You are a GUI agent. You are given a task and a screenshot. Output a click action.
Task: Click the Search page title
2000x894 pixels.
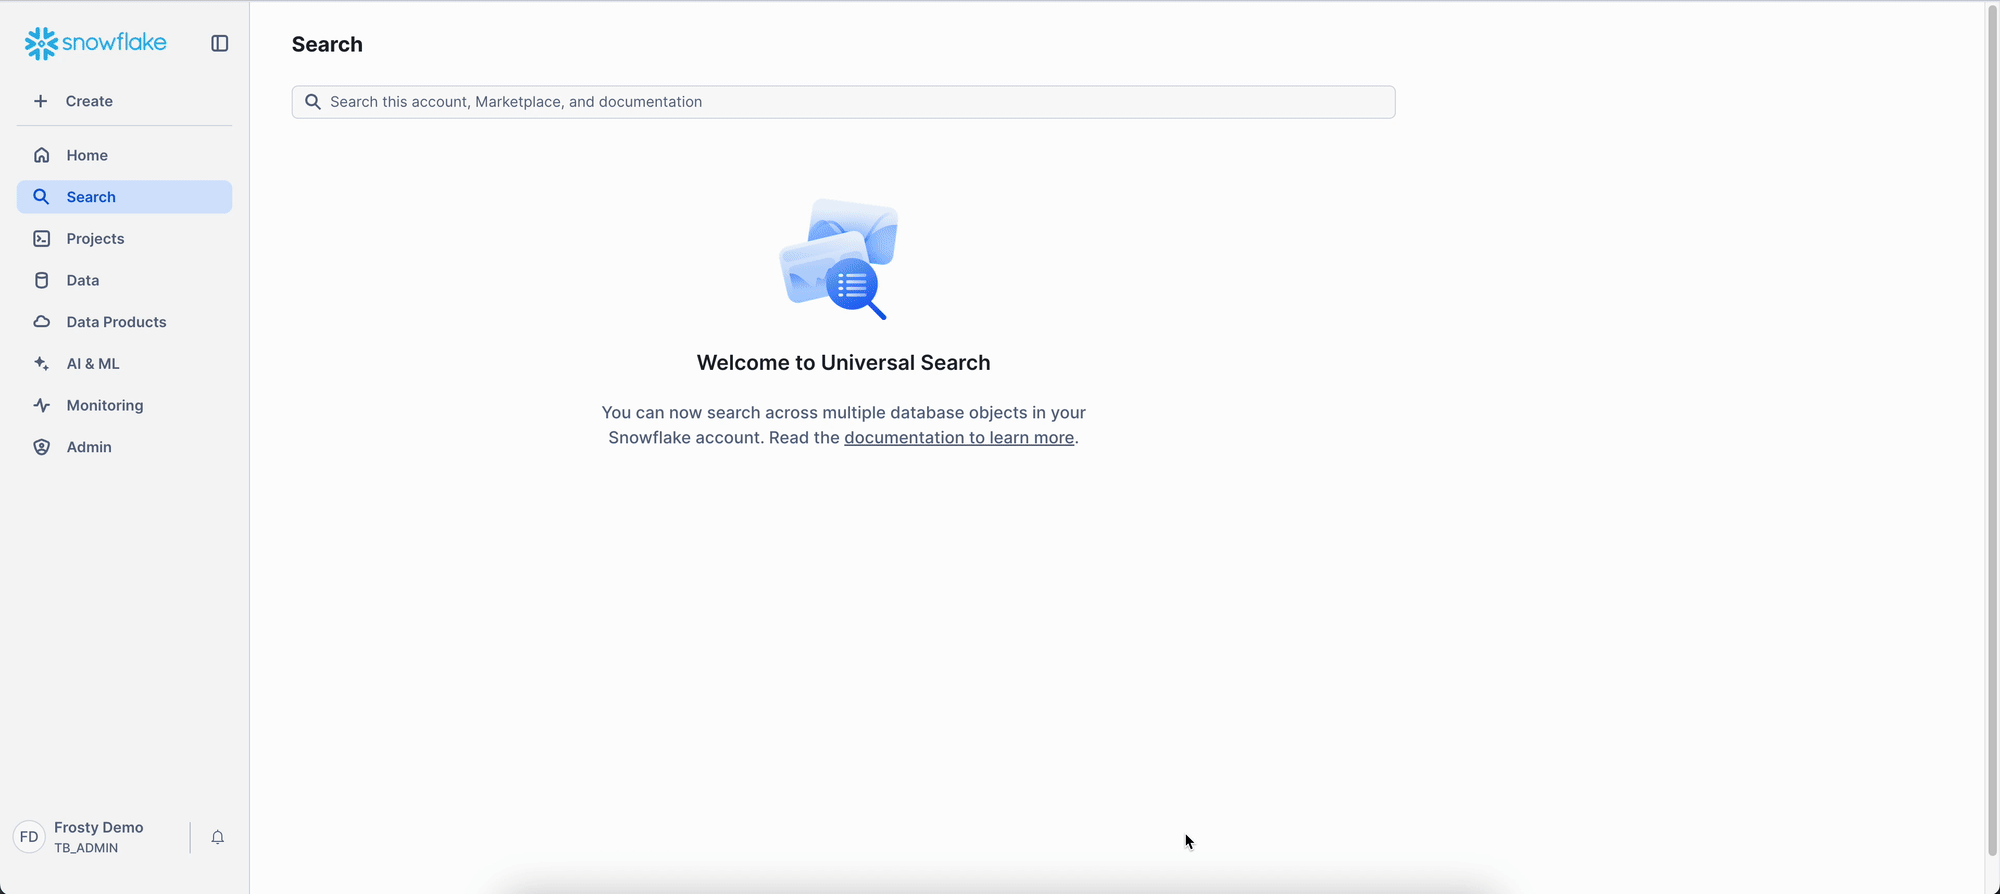point(327,44)
